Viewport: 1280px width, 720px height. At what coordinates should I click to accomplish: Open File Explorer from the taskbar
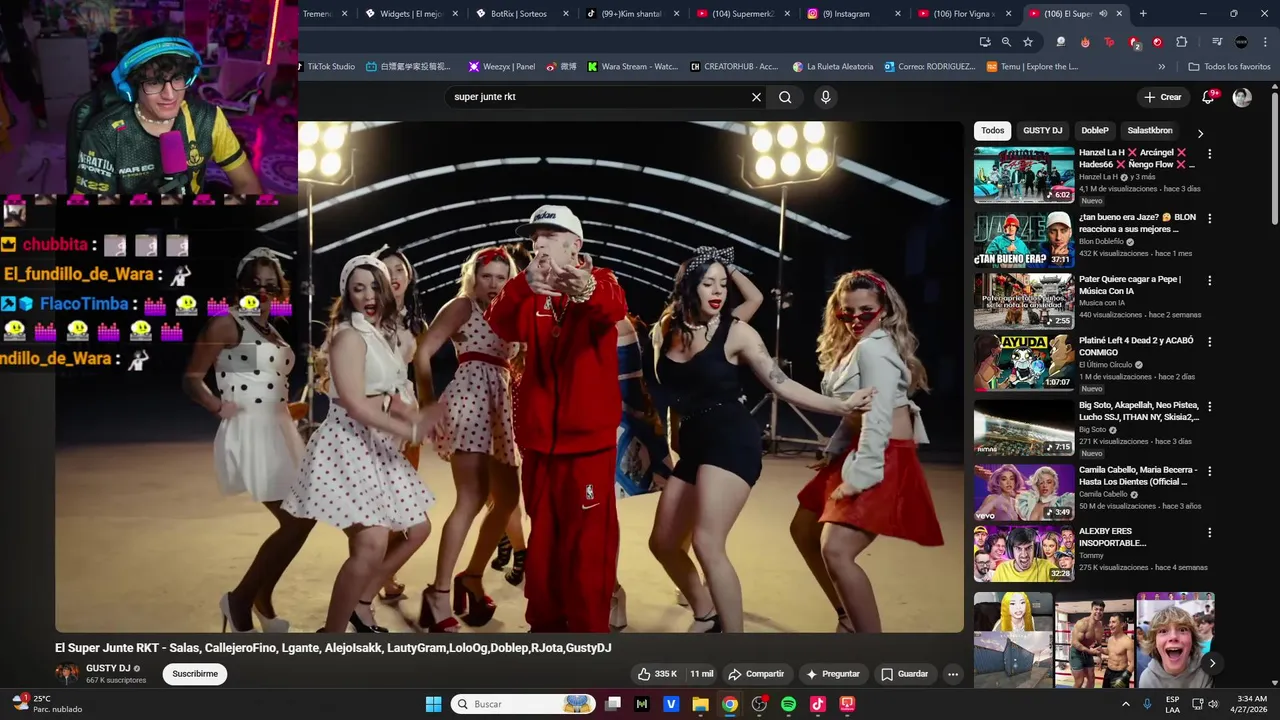(701, 704)
